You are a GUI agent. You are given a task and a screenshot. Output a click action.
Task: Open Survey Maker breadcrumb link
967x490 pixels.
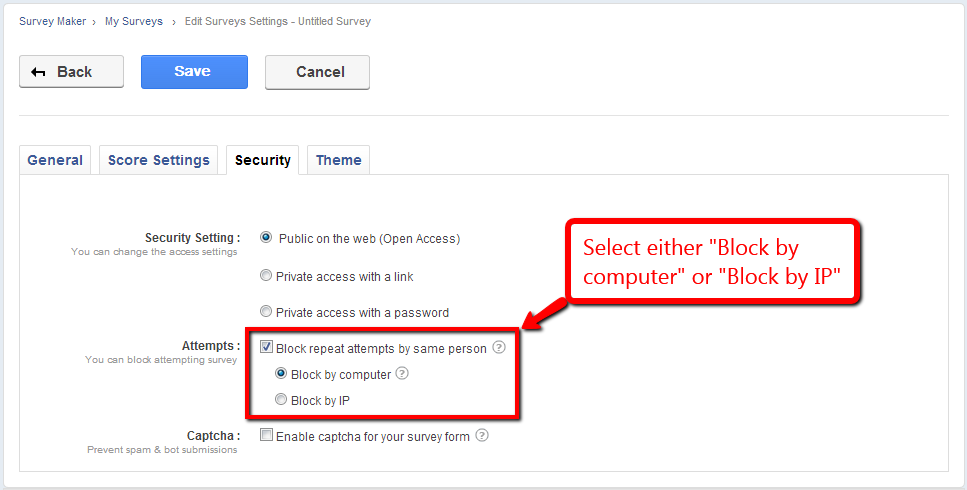52,21
